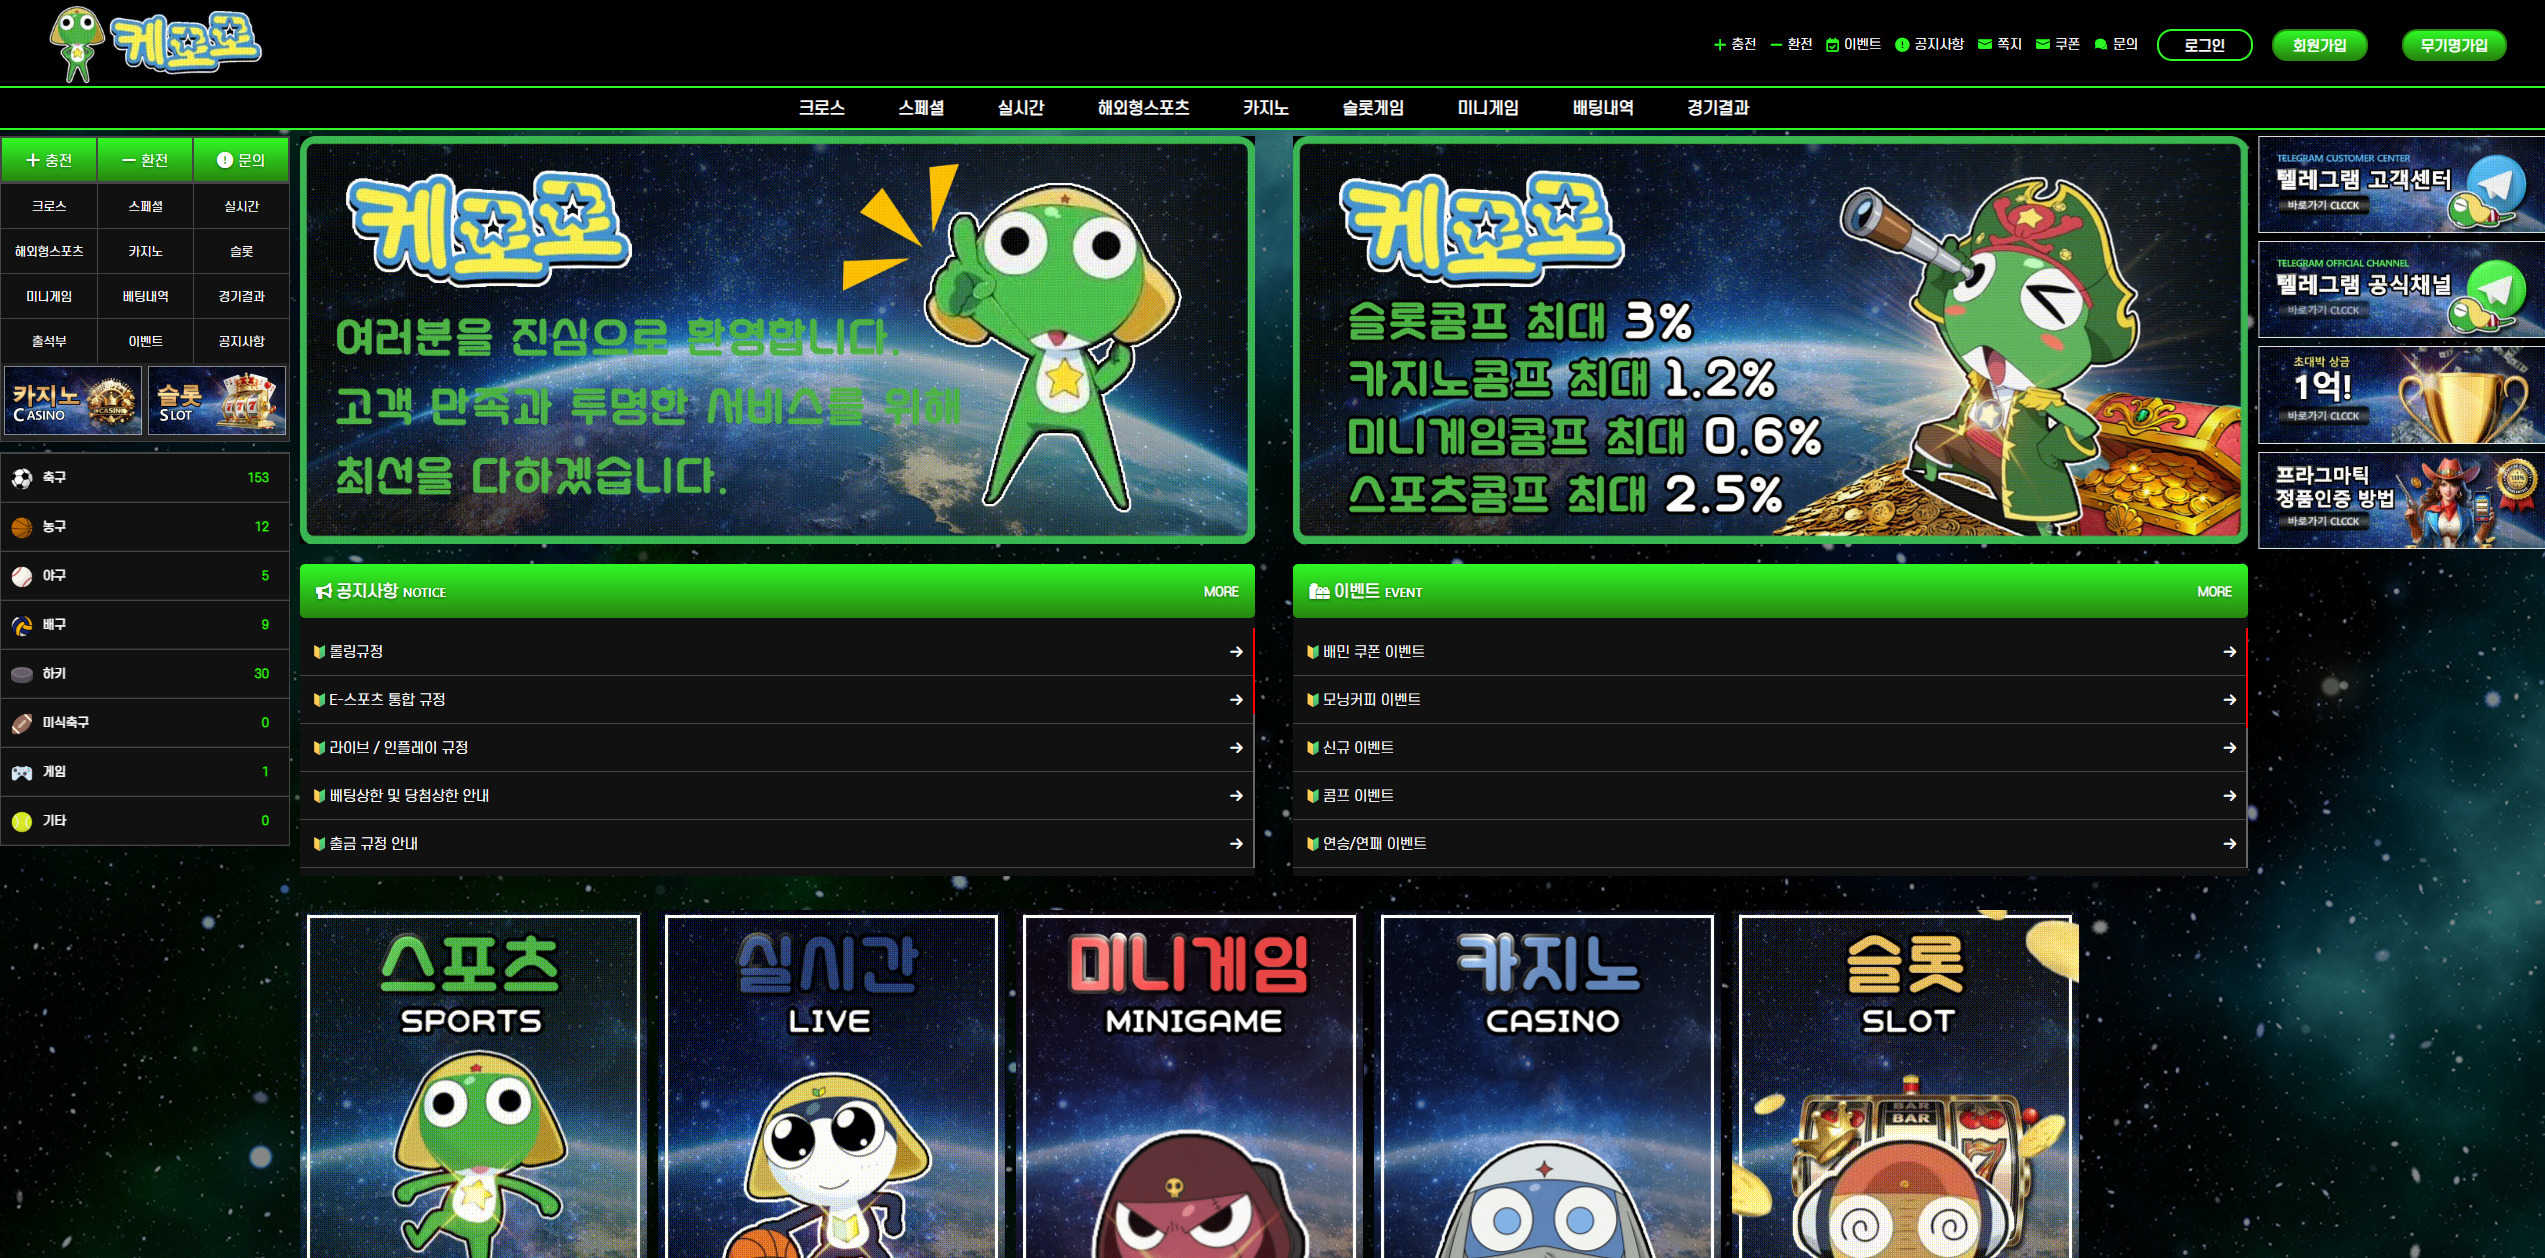Image resolution: width=2545 pixels, height=1258 pixels.
Task: Select the gamepad icon for 게임
Action: pos(22,772)
